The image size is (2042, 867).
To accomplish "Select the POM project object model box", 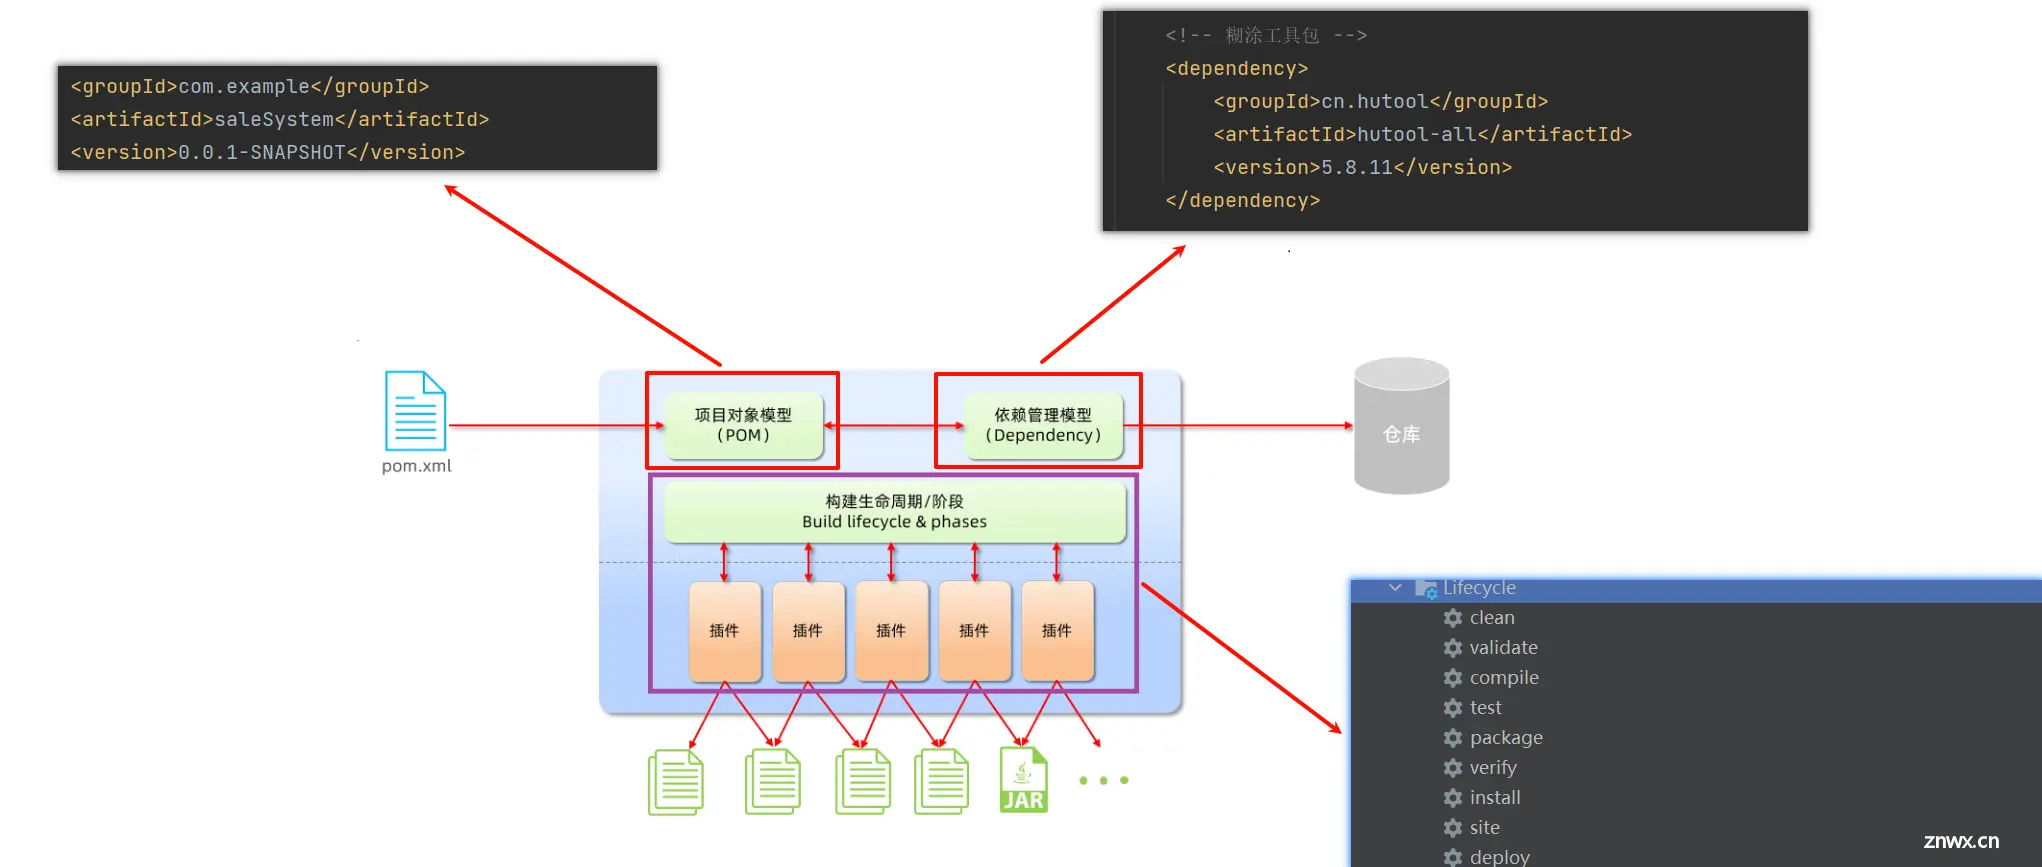I will tap(743, 425).
